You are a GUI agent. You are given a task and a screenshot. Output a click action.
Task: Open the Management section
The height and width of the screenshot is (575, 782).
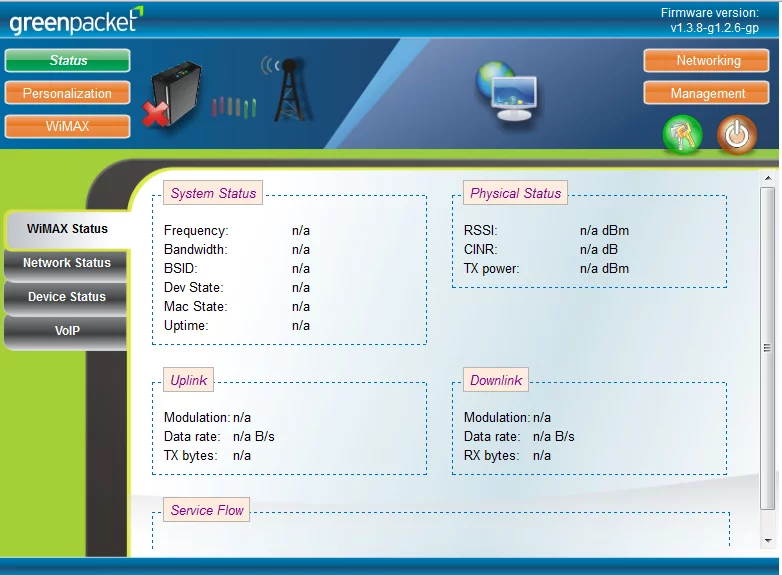tap(706, 93)
